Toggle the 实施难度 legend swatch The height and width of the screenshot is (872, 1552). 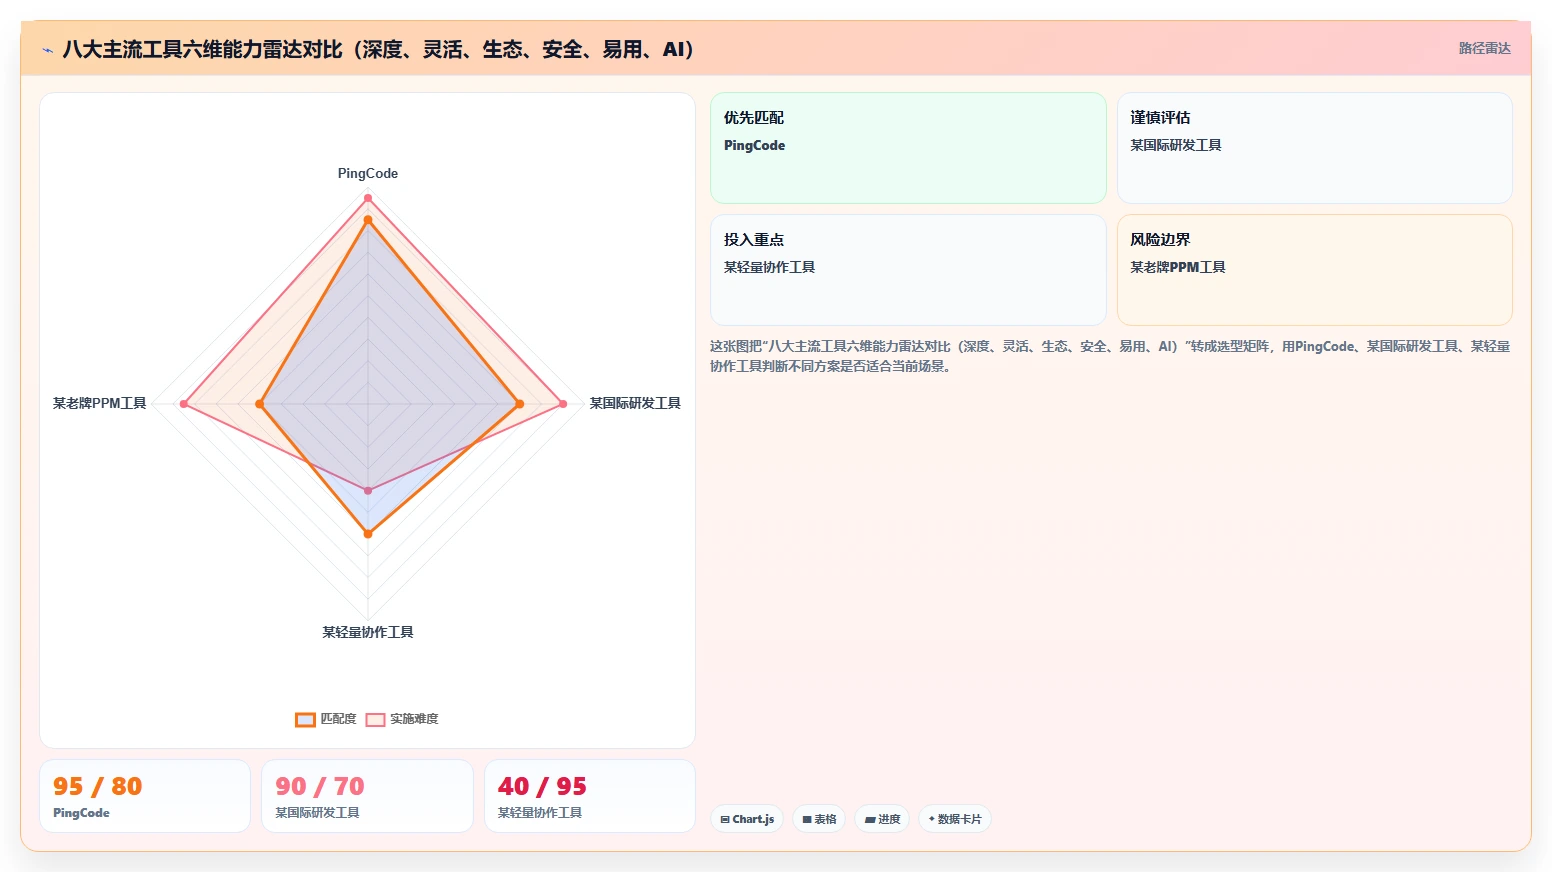375,720
